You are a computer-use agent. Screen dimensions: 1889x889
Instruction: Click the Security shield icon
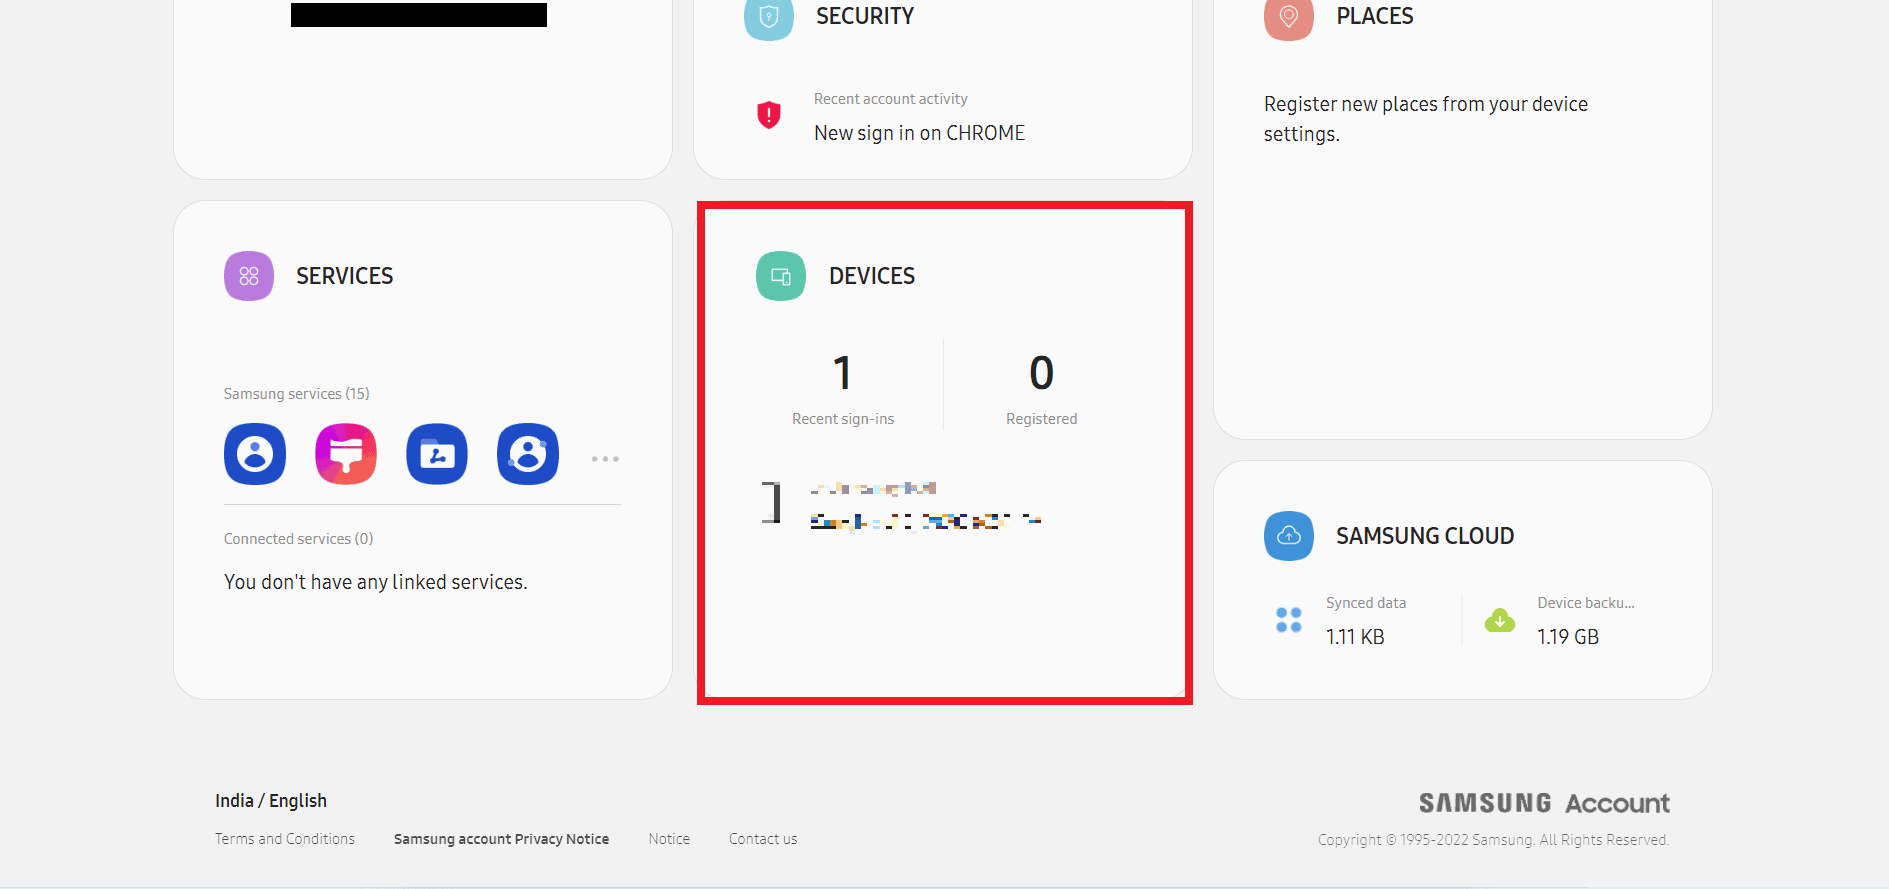769,17
